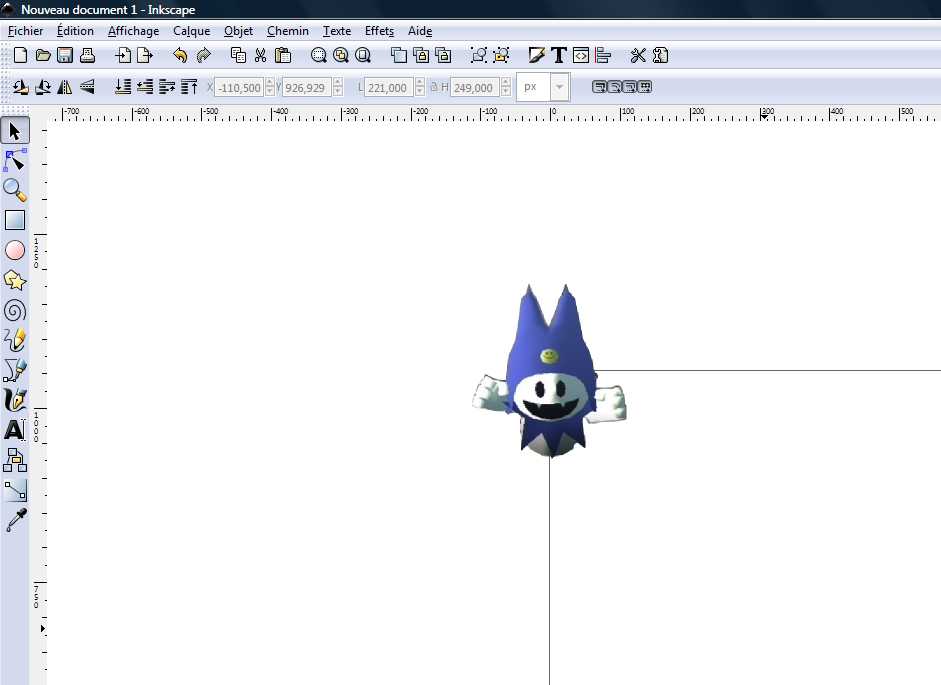This screenshot has height=685, width=941.
Task: Open the Calque menu
Action: tap(191, 31)
